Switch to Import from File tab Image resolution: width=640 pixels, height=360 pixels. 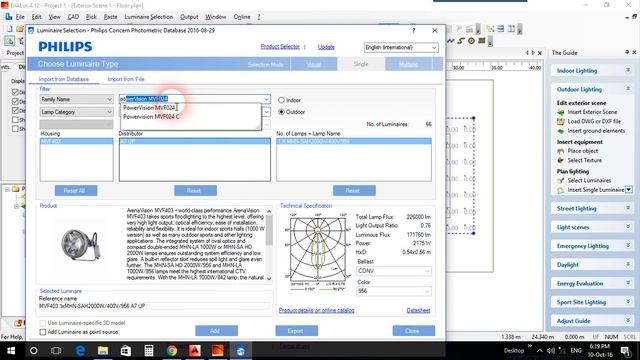point(126,79)
